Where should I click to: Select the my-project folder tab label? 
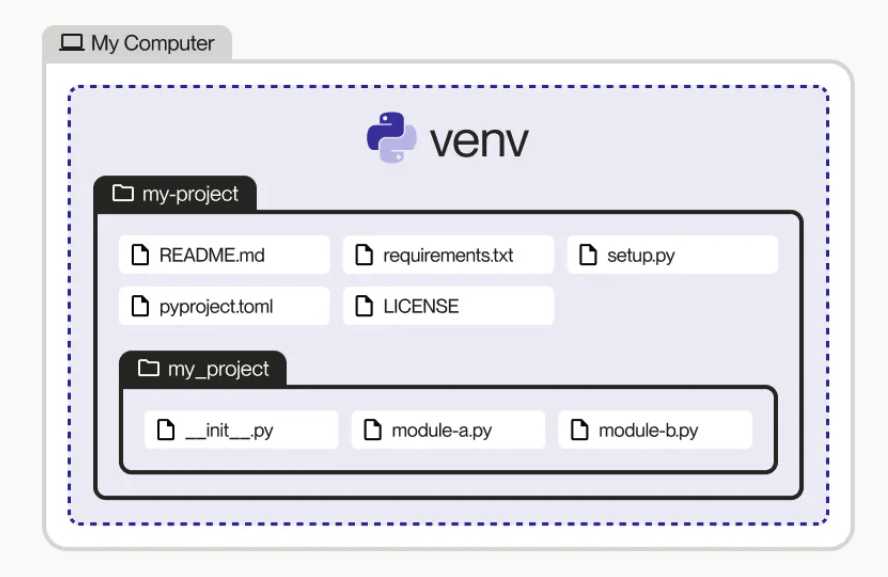point(190,194)
